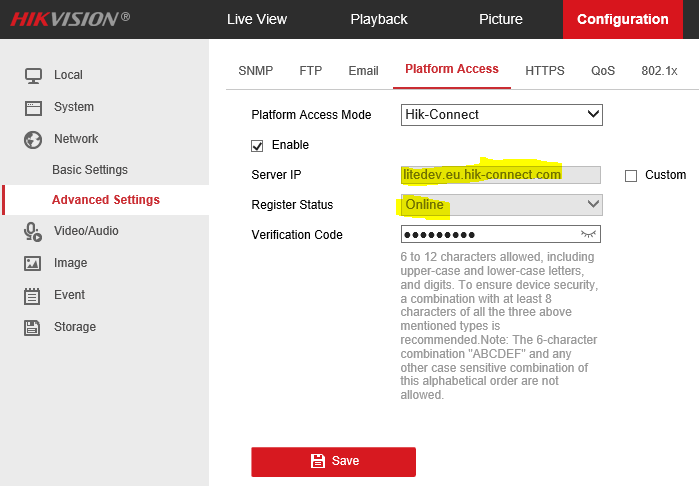
Task: Expand the Register Status dropdown
Action: click(x=501, y=205)
